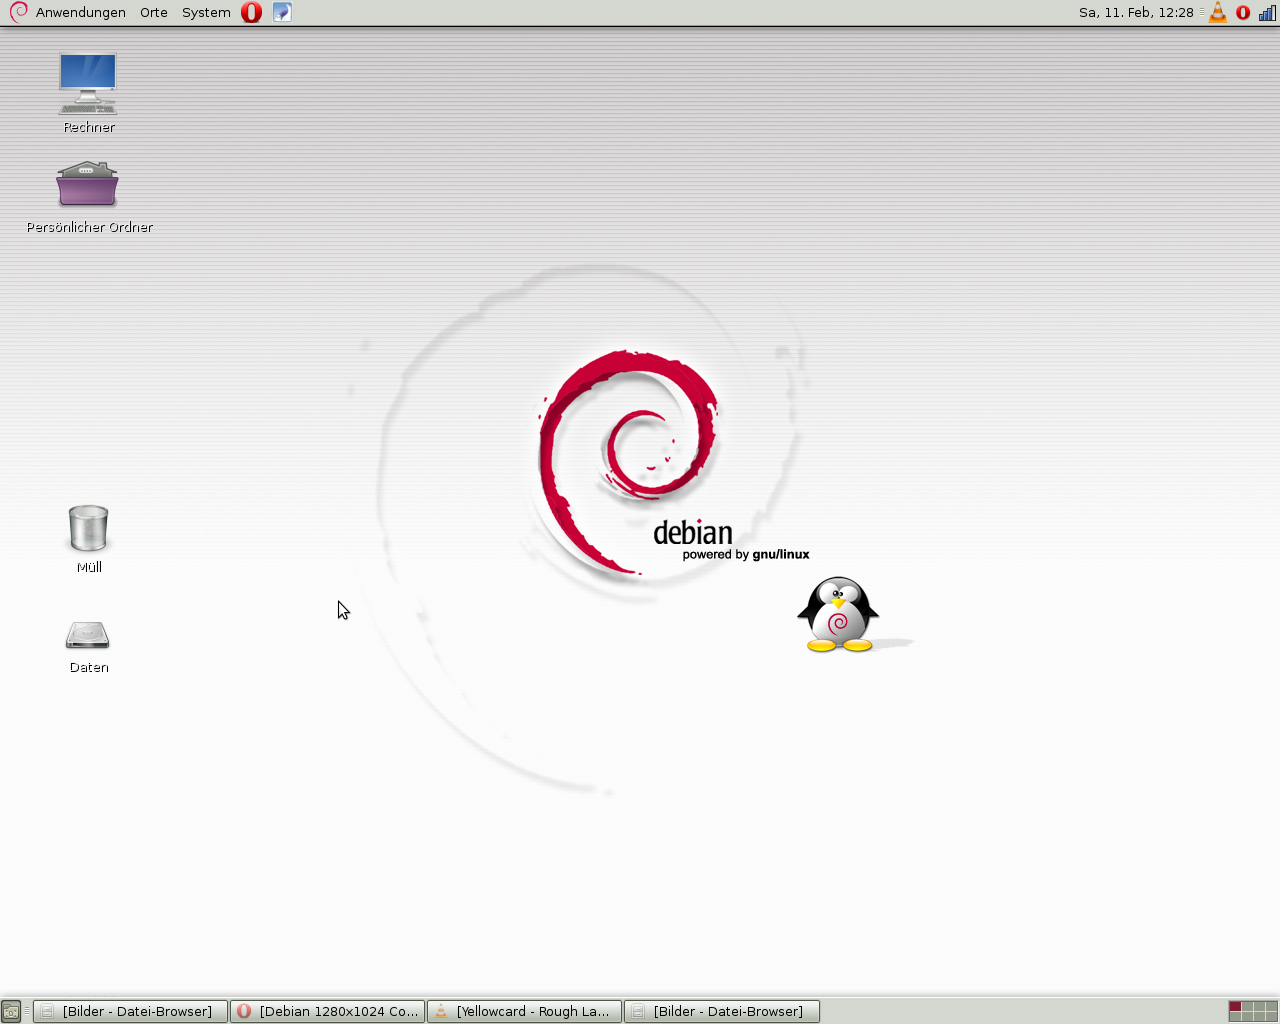Open the Anwendungen menu
1280x1024 pixels.
point(80,13)
